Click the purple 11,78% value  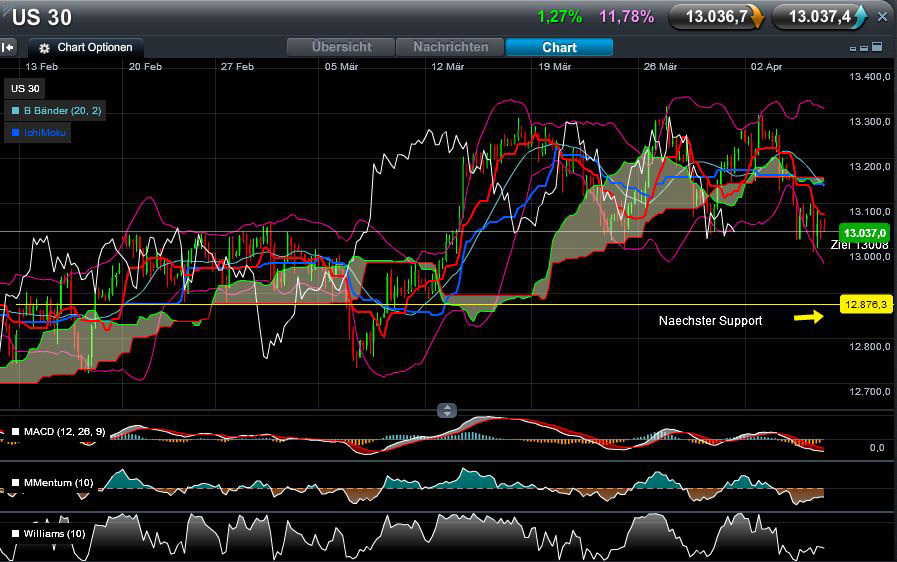tap(626, 17)
